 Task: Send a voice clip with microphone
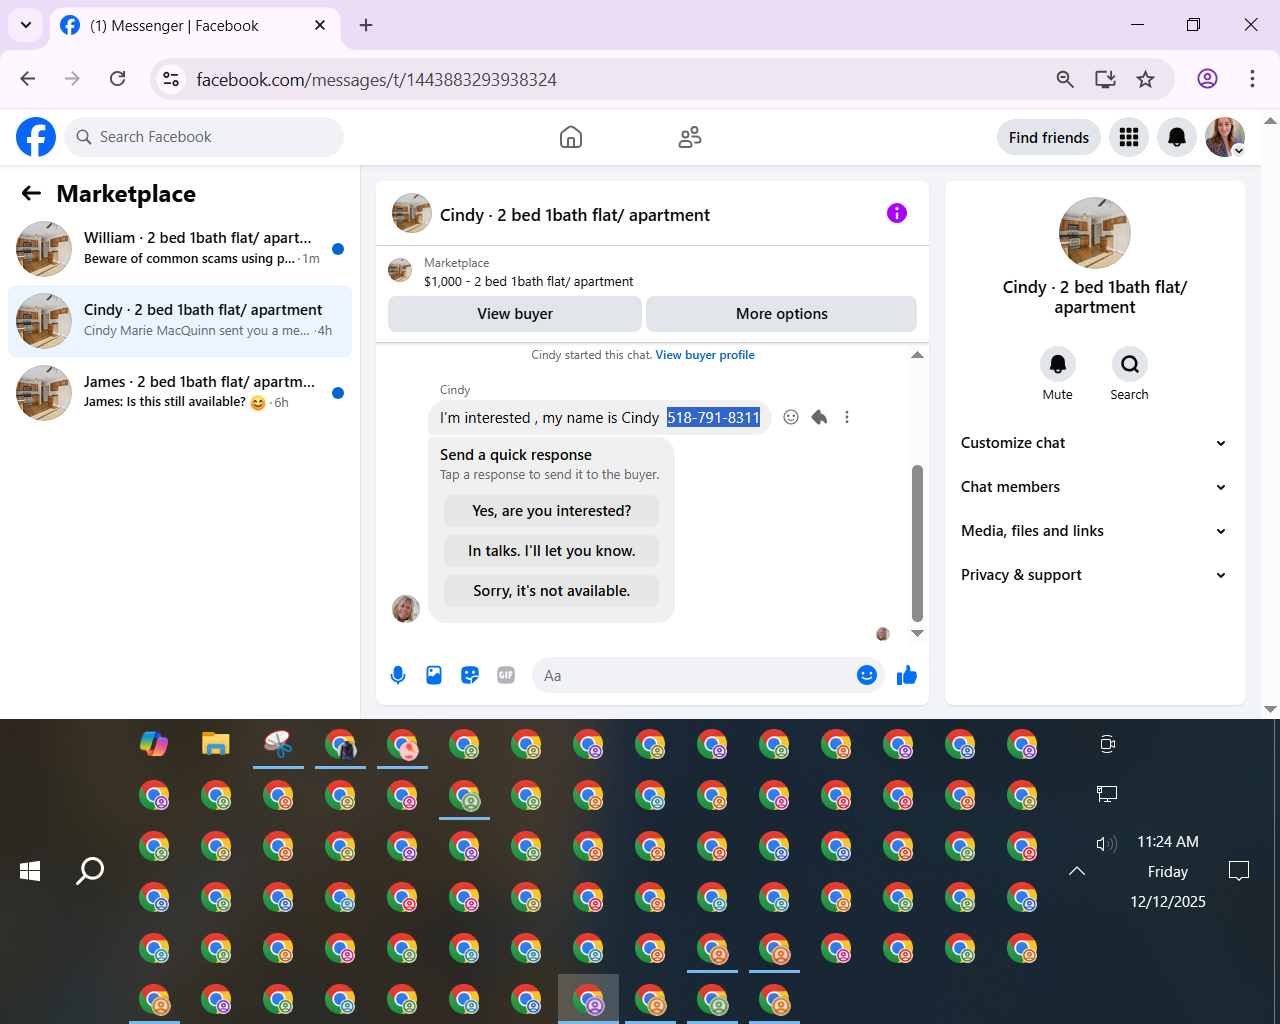pos(398,675)
